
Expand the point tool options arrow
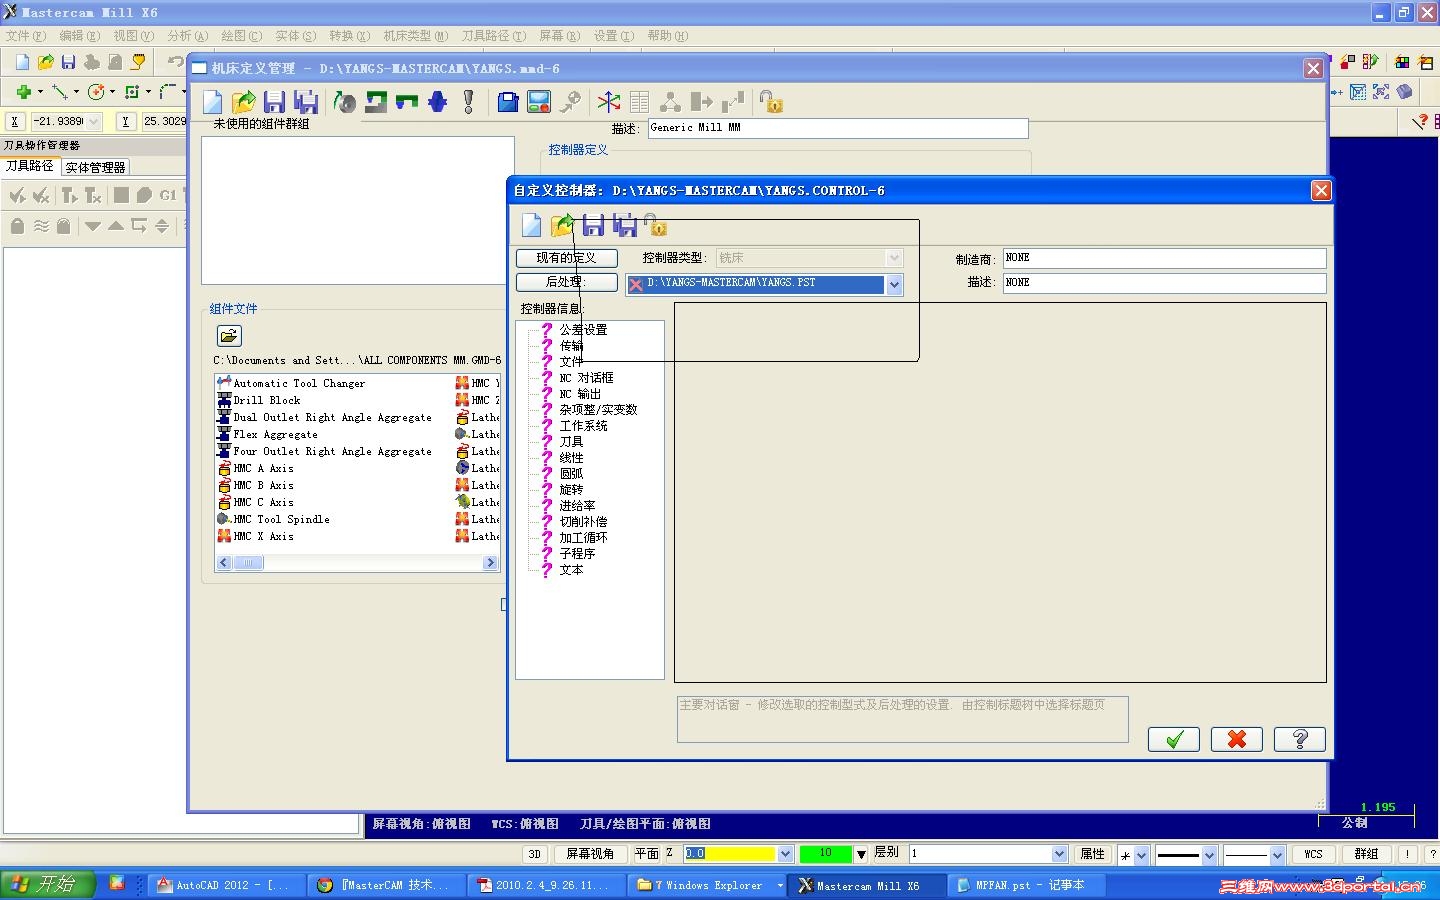click(x=40, y=92)
